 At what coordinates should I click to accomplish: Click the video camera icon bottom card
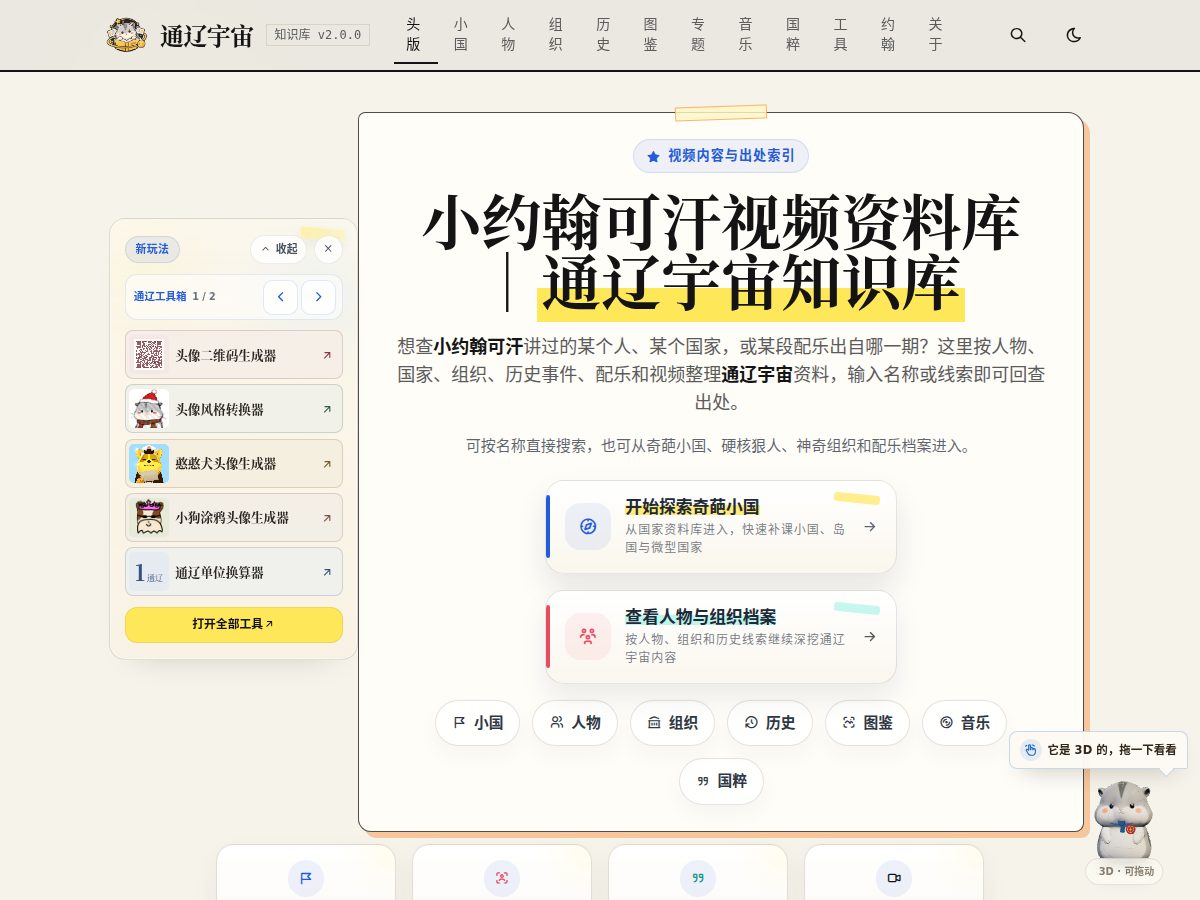[894, 878]
